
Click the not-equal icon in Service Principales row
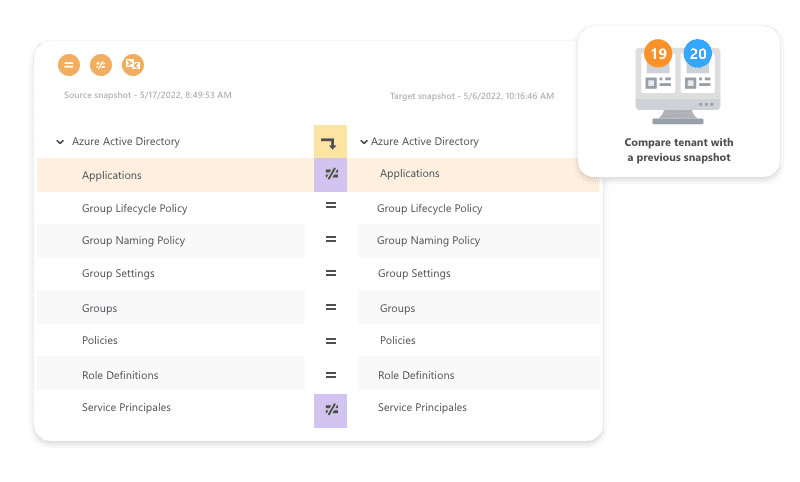pos(330,411)
